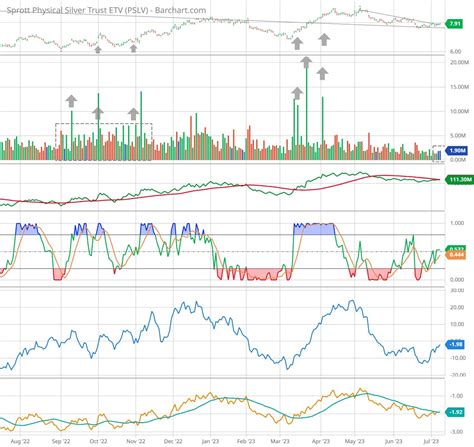Click the 6.00 price axis label
Viewport: 474px width, 447px height.
point(456,52)
